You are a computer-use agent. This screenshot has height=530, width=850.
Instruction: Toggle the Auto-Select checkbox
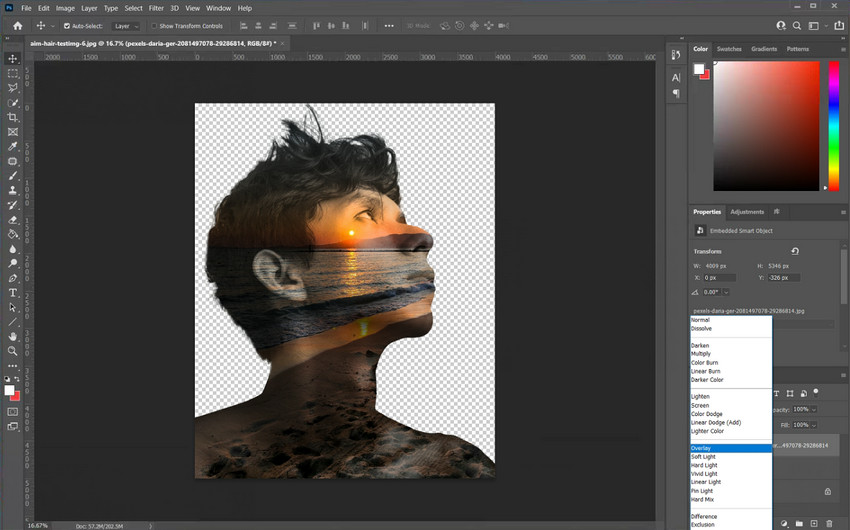click(x=67, y=26)
